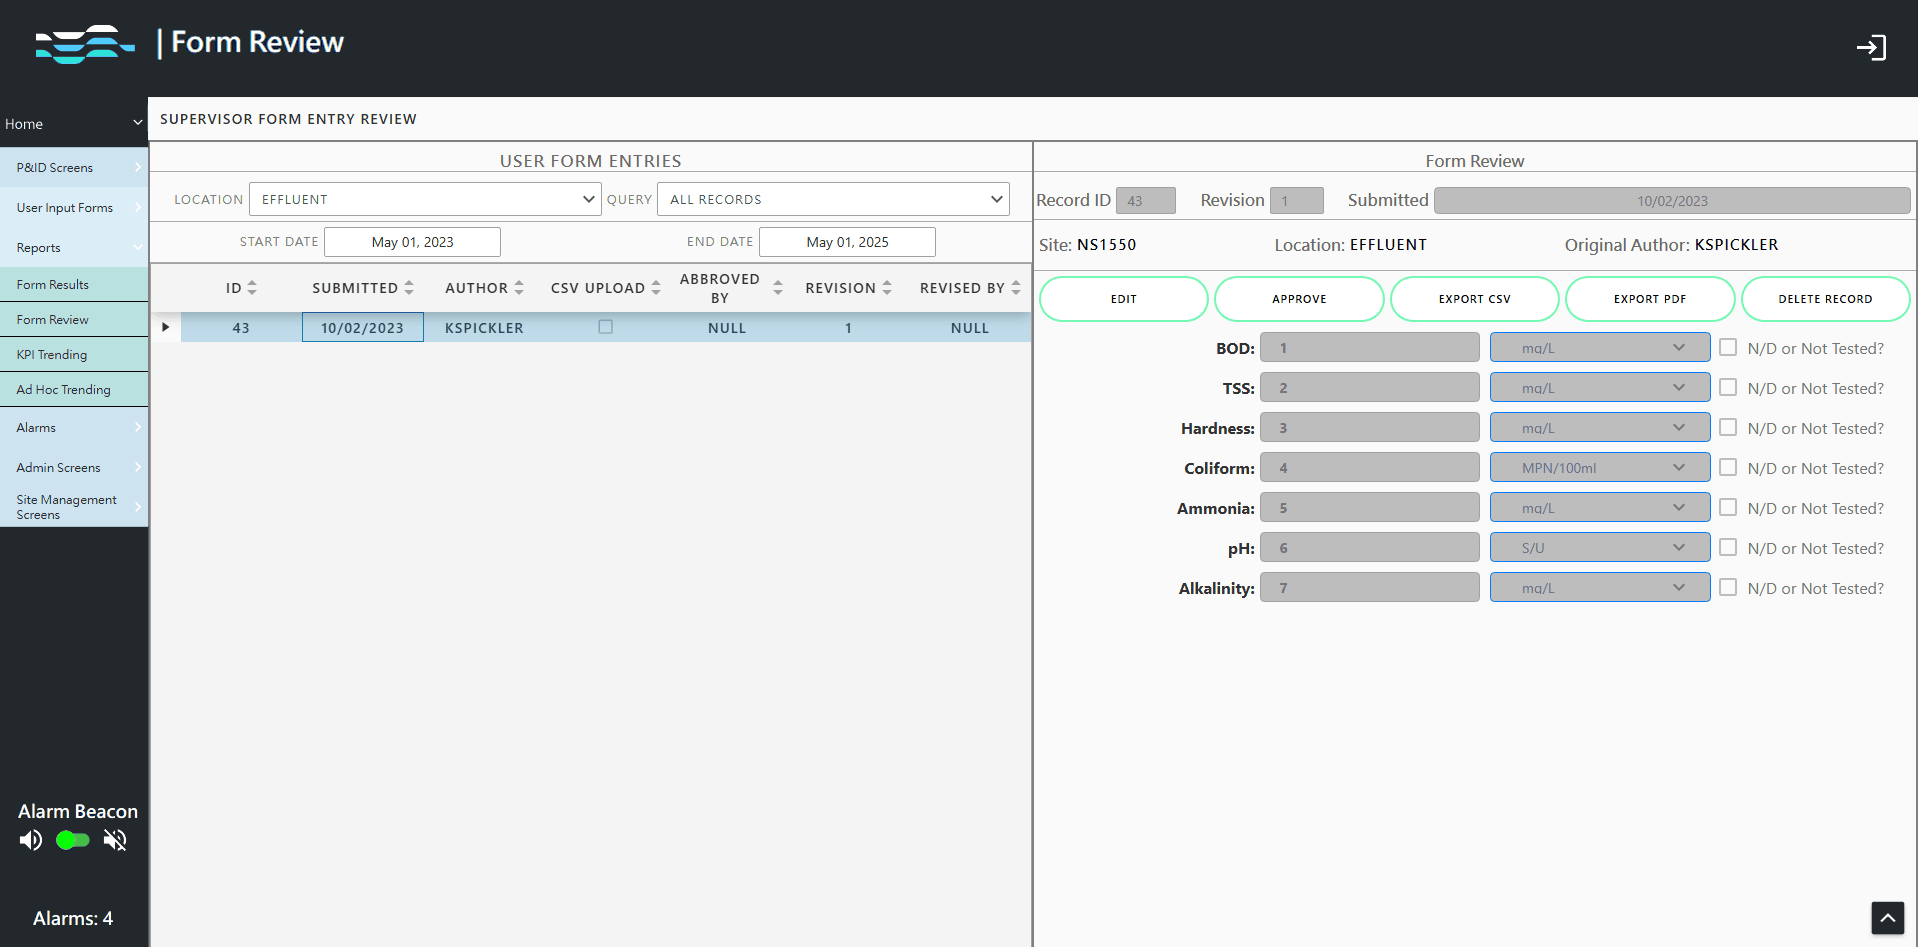
Task: Click the Approve button
Action: click(1298, 299)
